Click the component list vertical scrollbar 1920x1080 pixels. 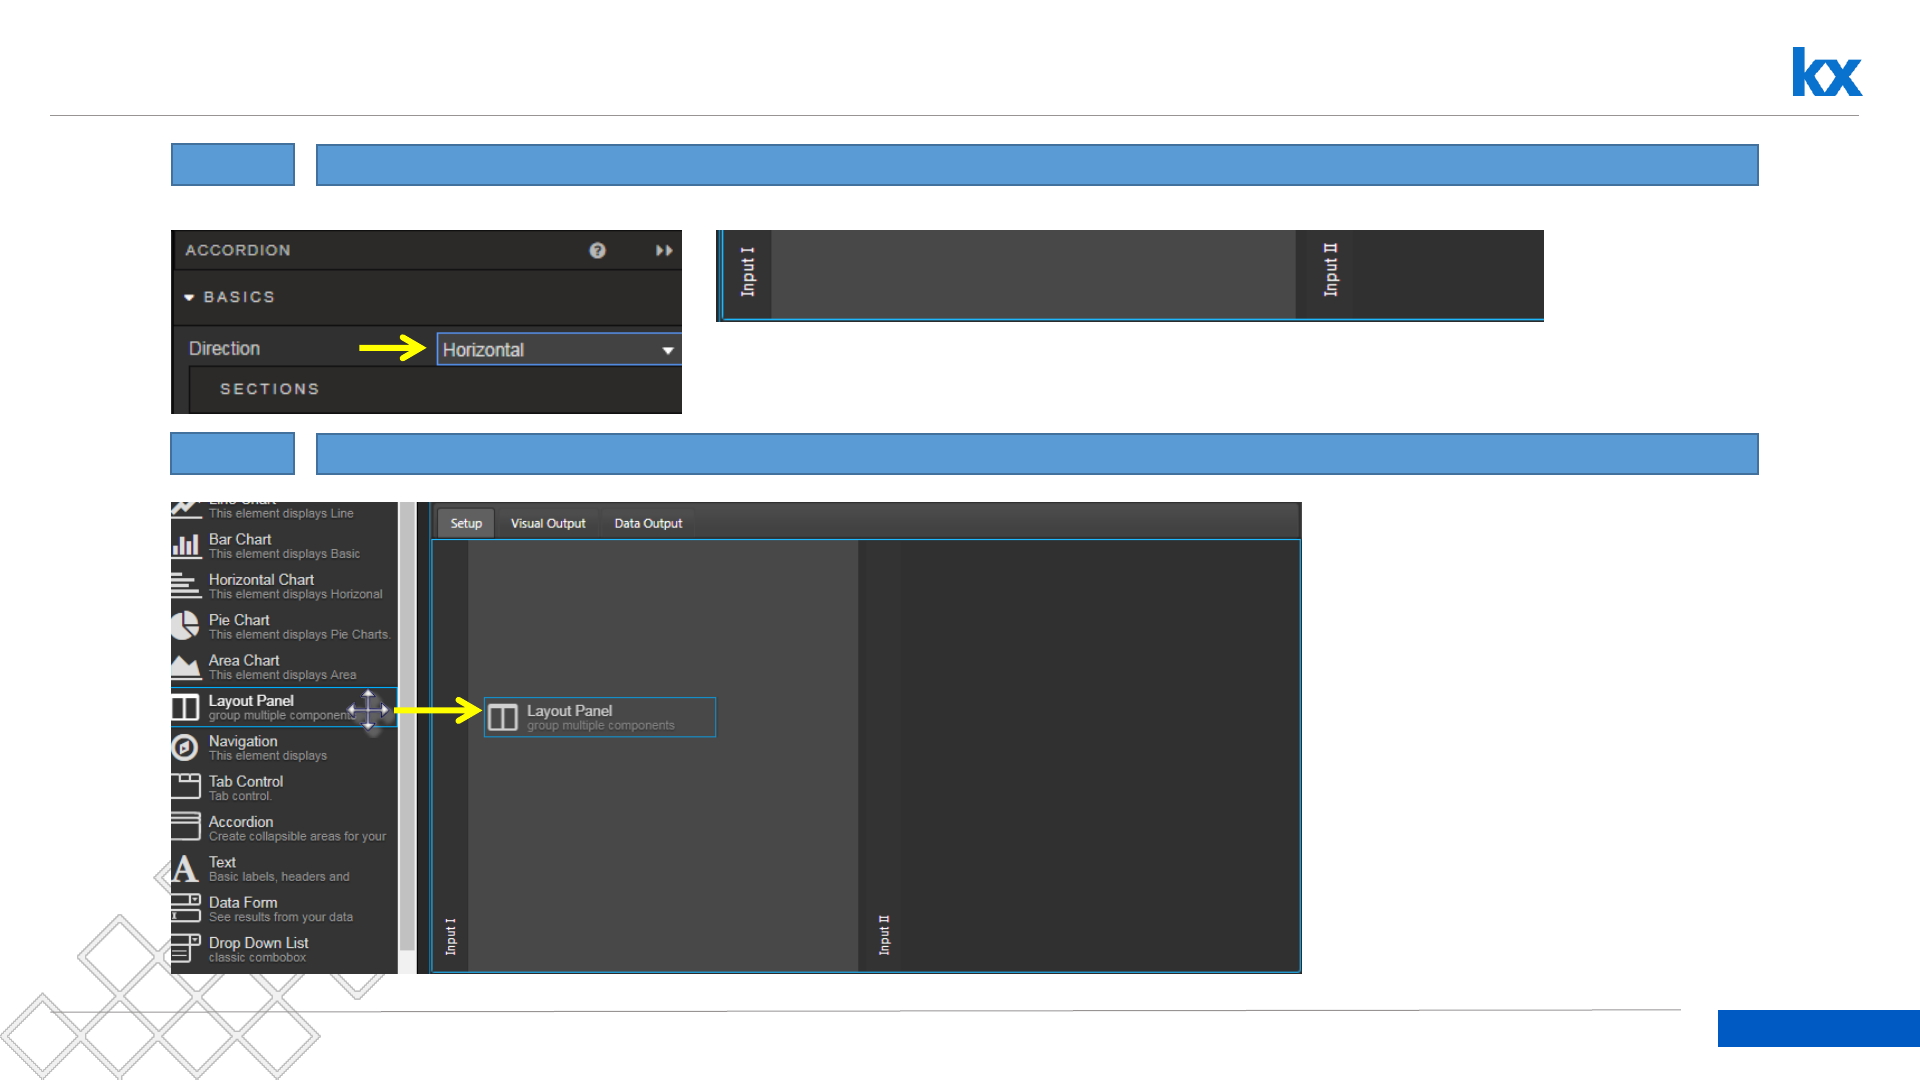407,730
